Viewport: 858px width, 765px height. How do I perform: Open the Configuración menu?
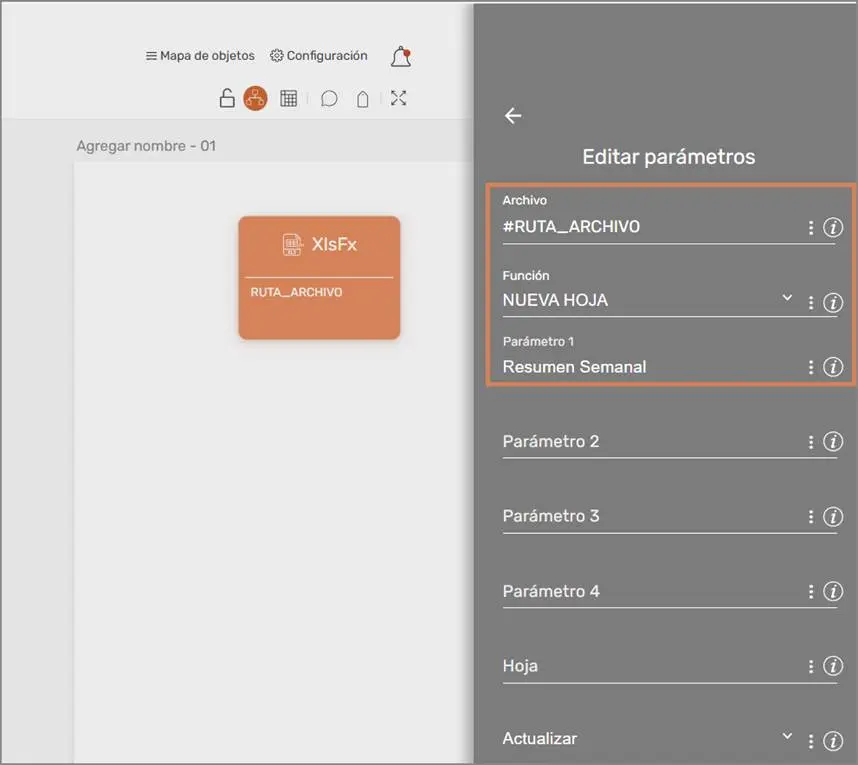coord(318,56)
